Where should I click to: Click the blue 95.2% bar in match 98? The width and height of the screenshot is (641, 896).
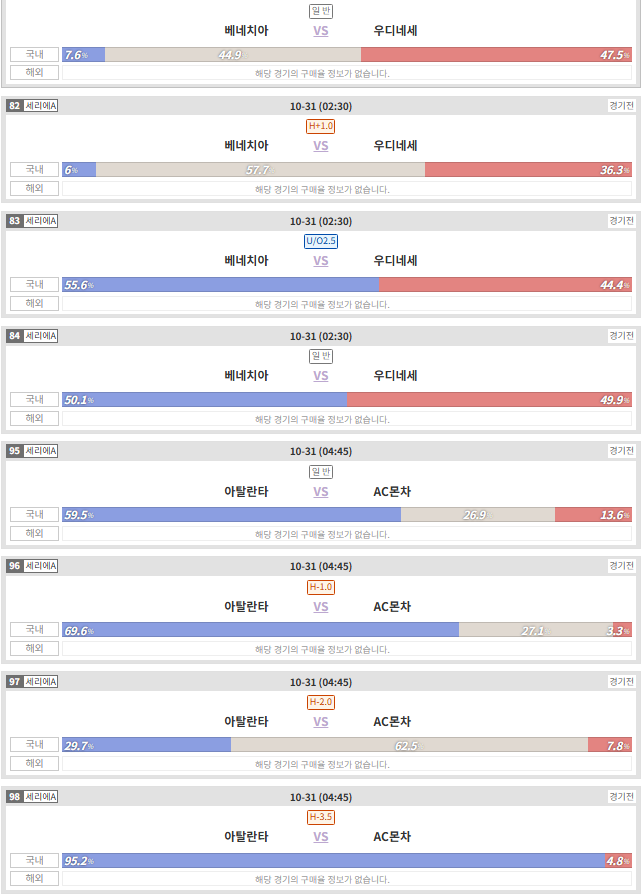point(334,861)
